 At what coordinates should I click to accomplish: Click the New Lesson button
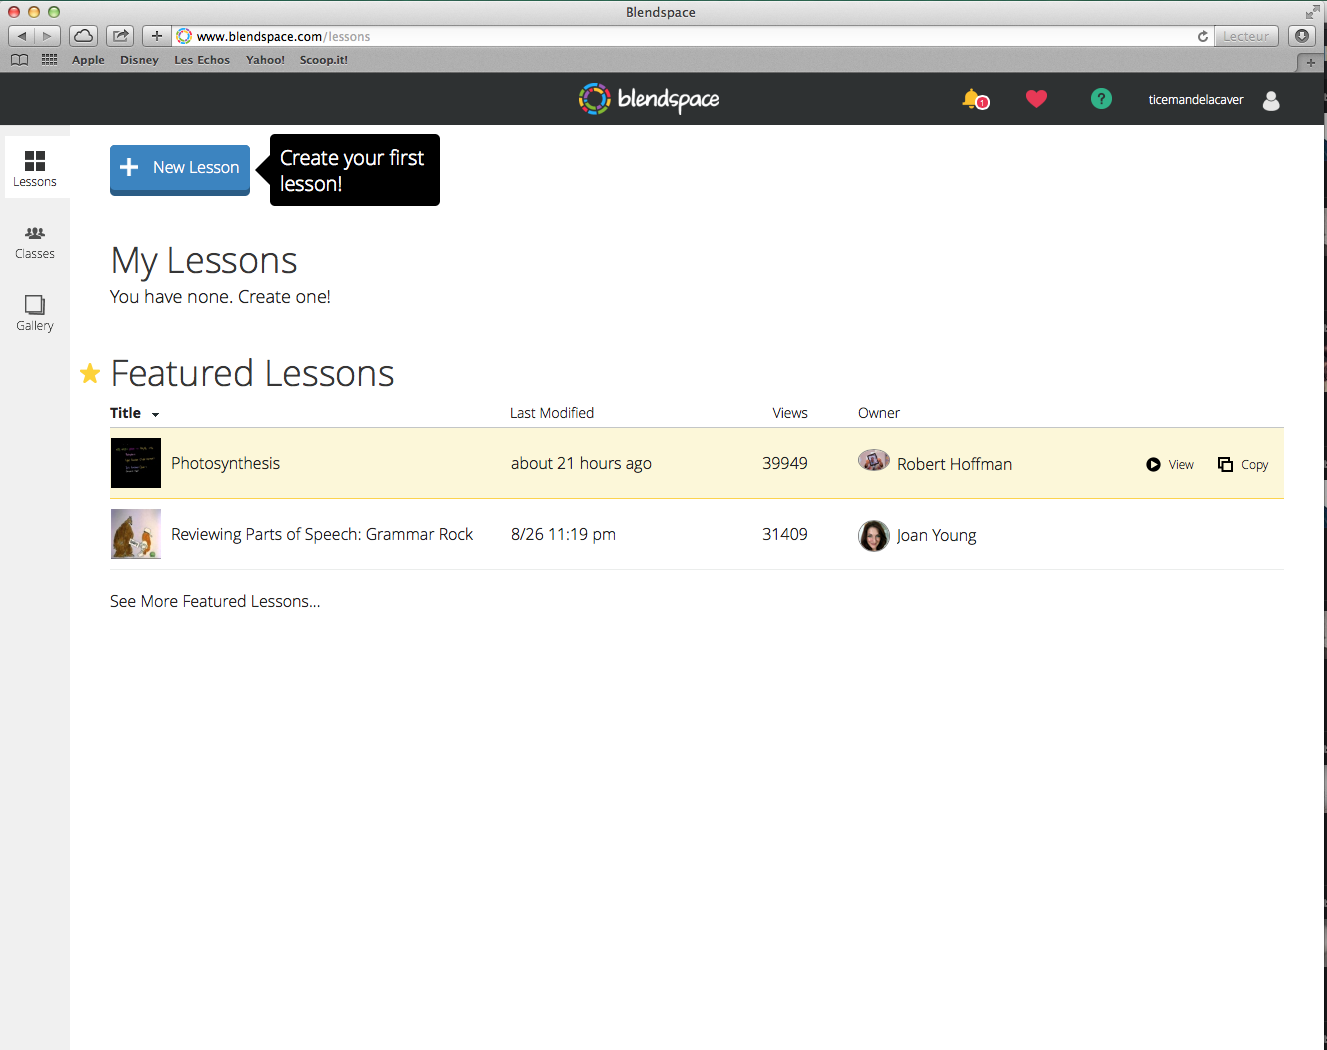(180, 169)
